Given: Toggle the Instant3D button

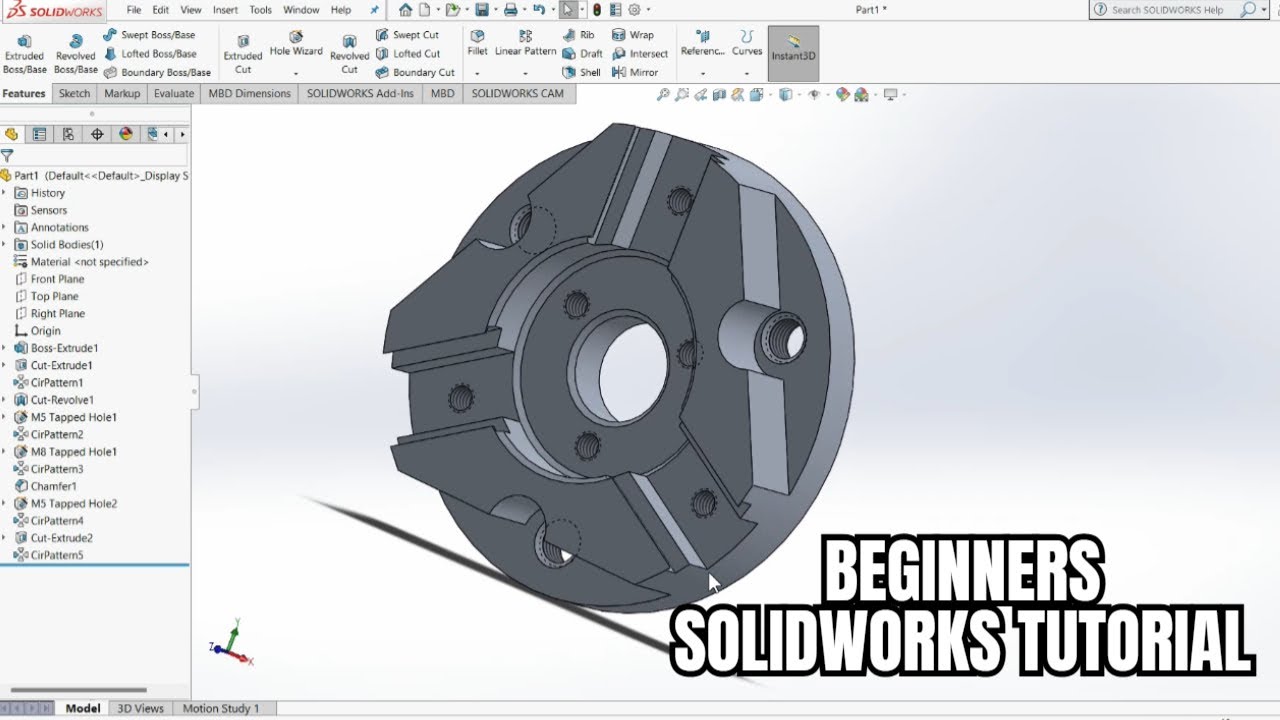Looking at the screenshot, I should 794,52.
